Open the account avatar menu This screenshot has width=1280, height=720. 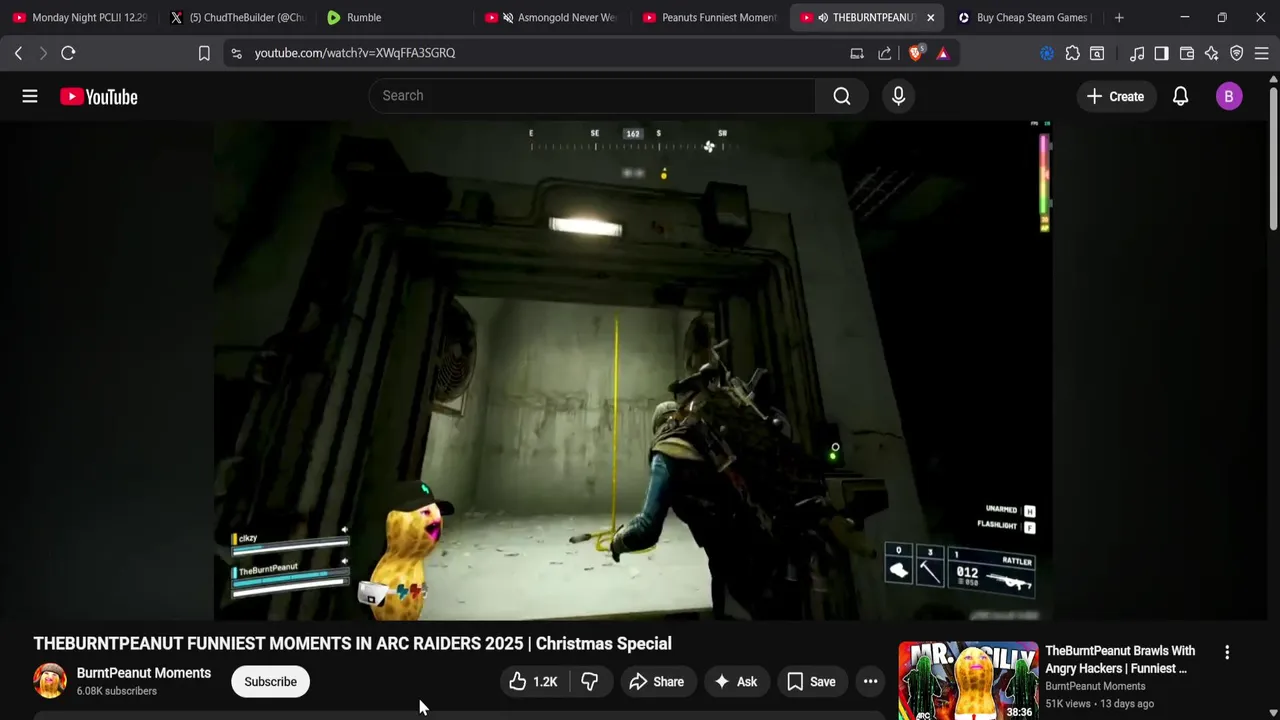click(x=1229, y=96)
